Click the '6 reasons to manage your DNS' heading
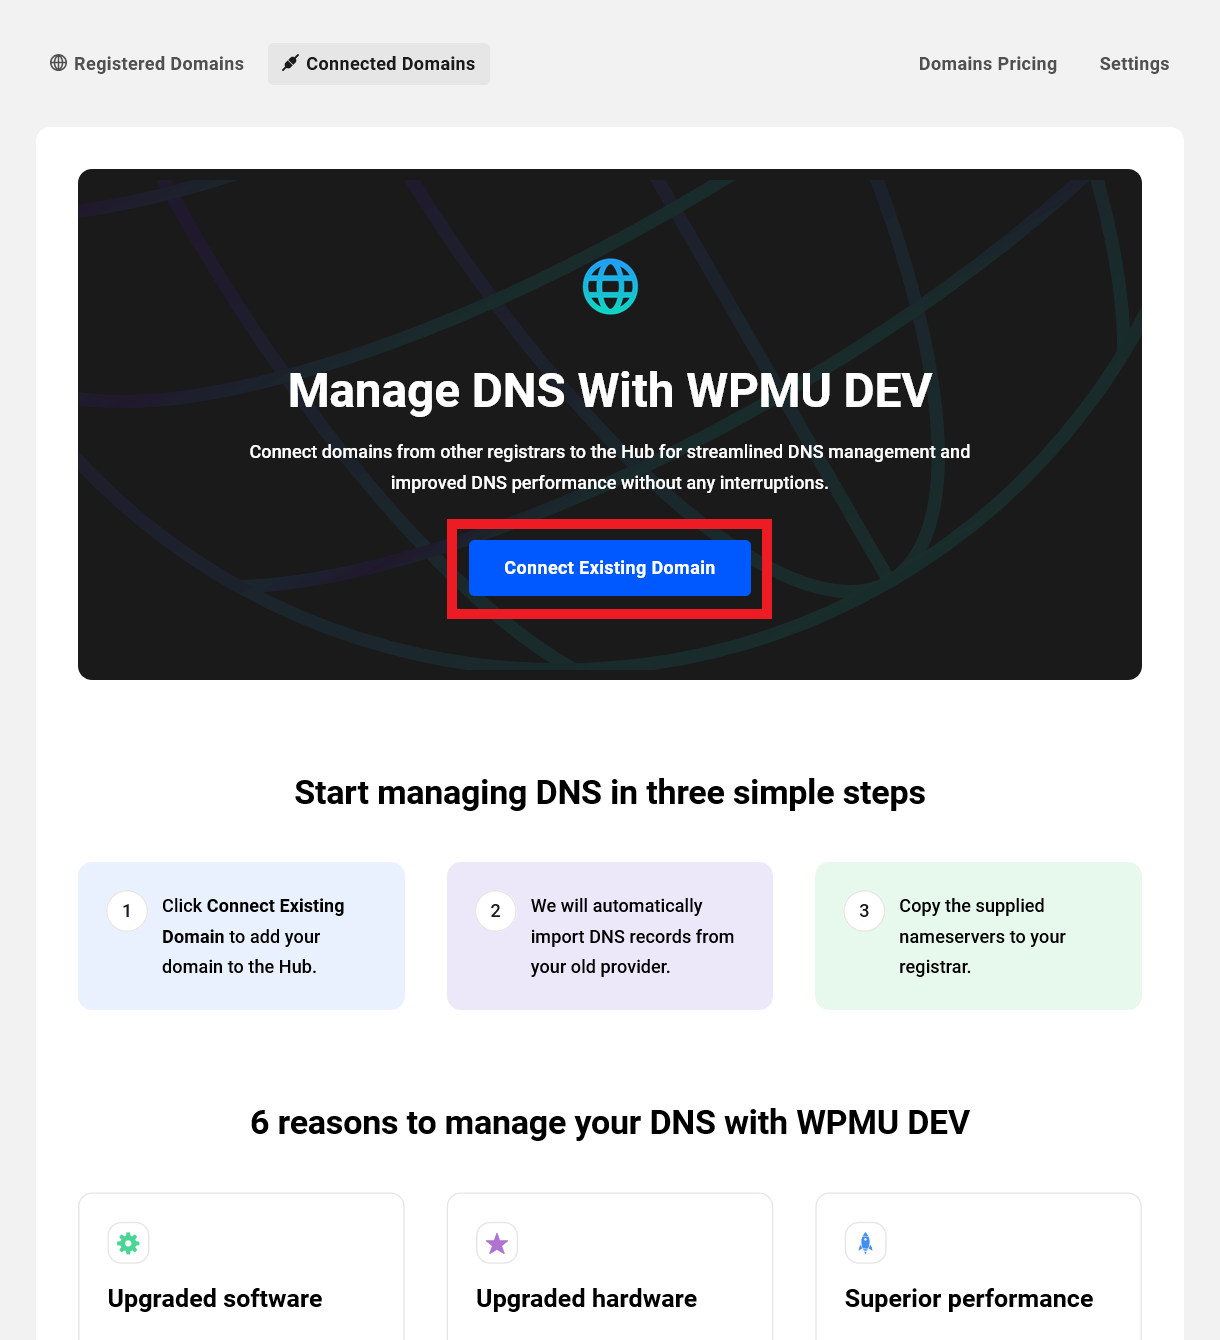This screenshot has width=1220, height=1340. pos(610,1122)
